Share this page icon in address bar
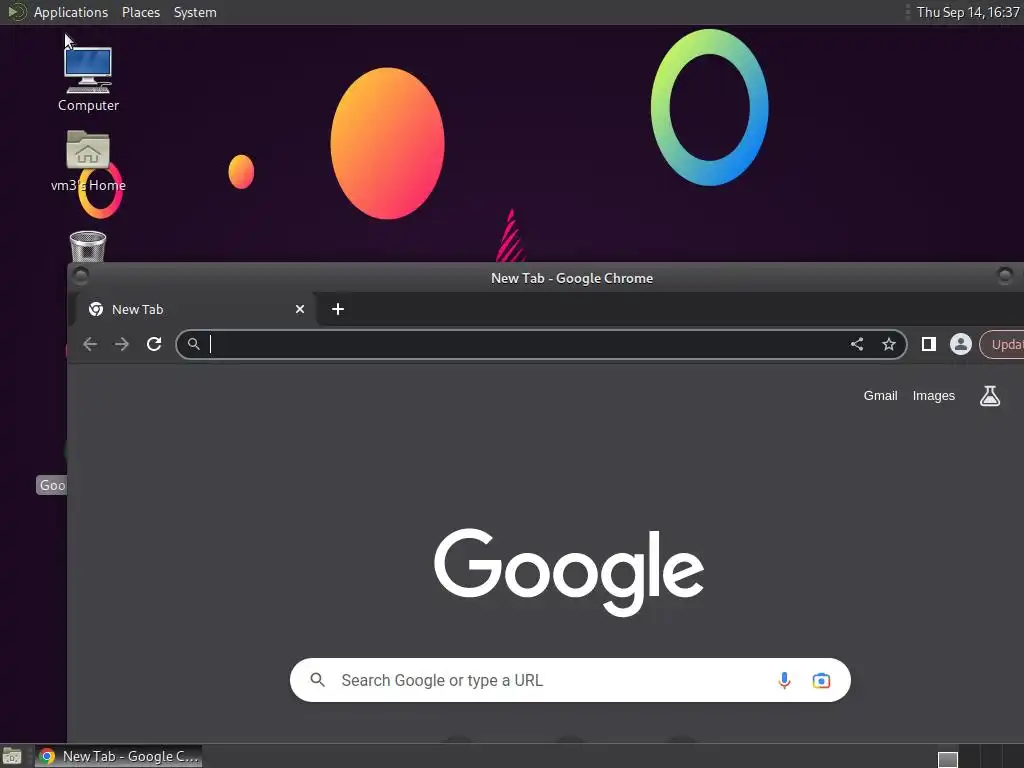 [x=857, y=344]
